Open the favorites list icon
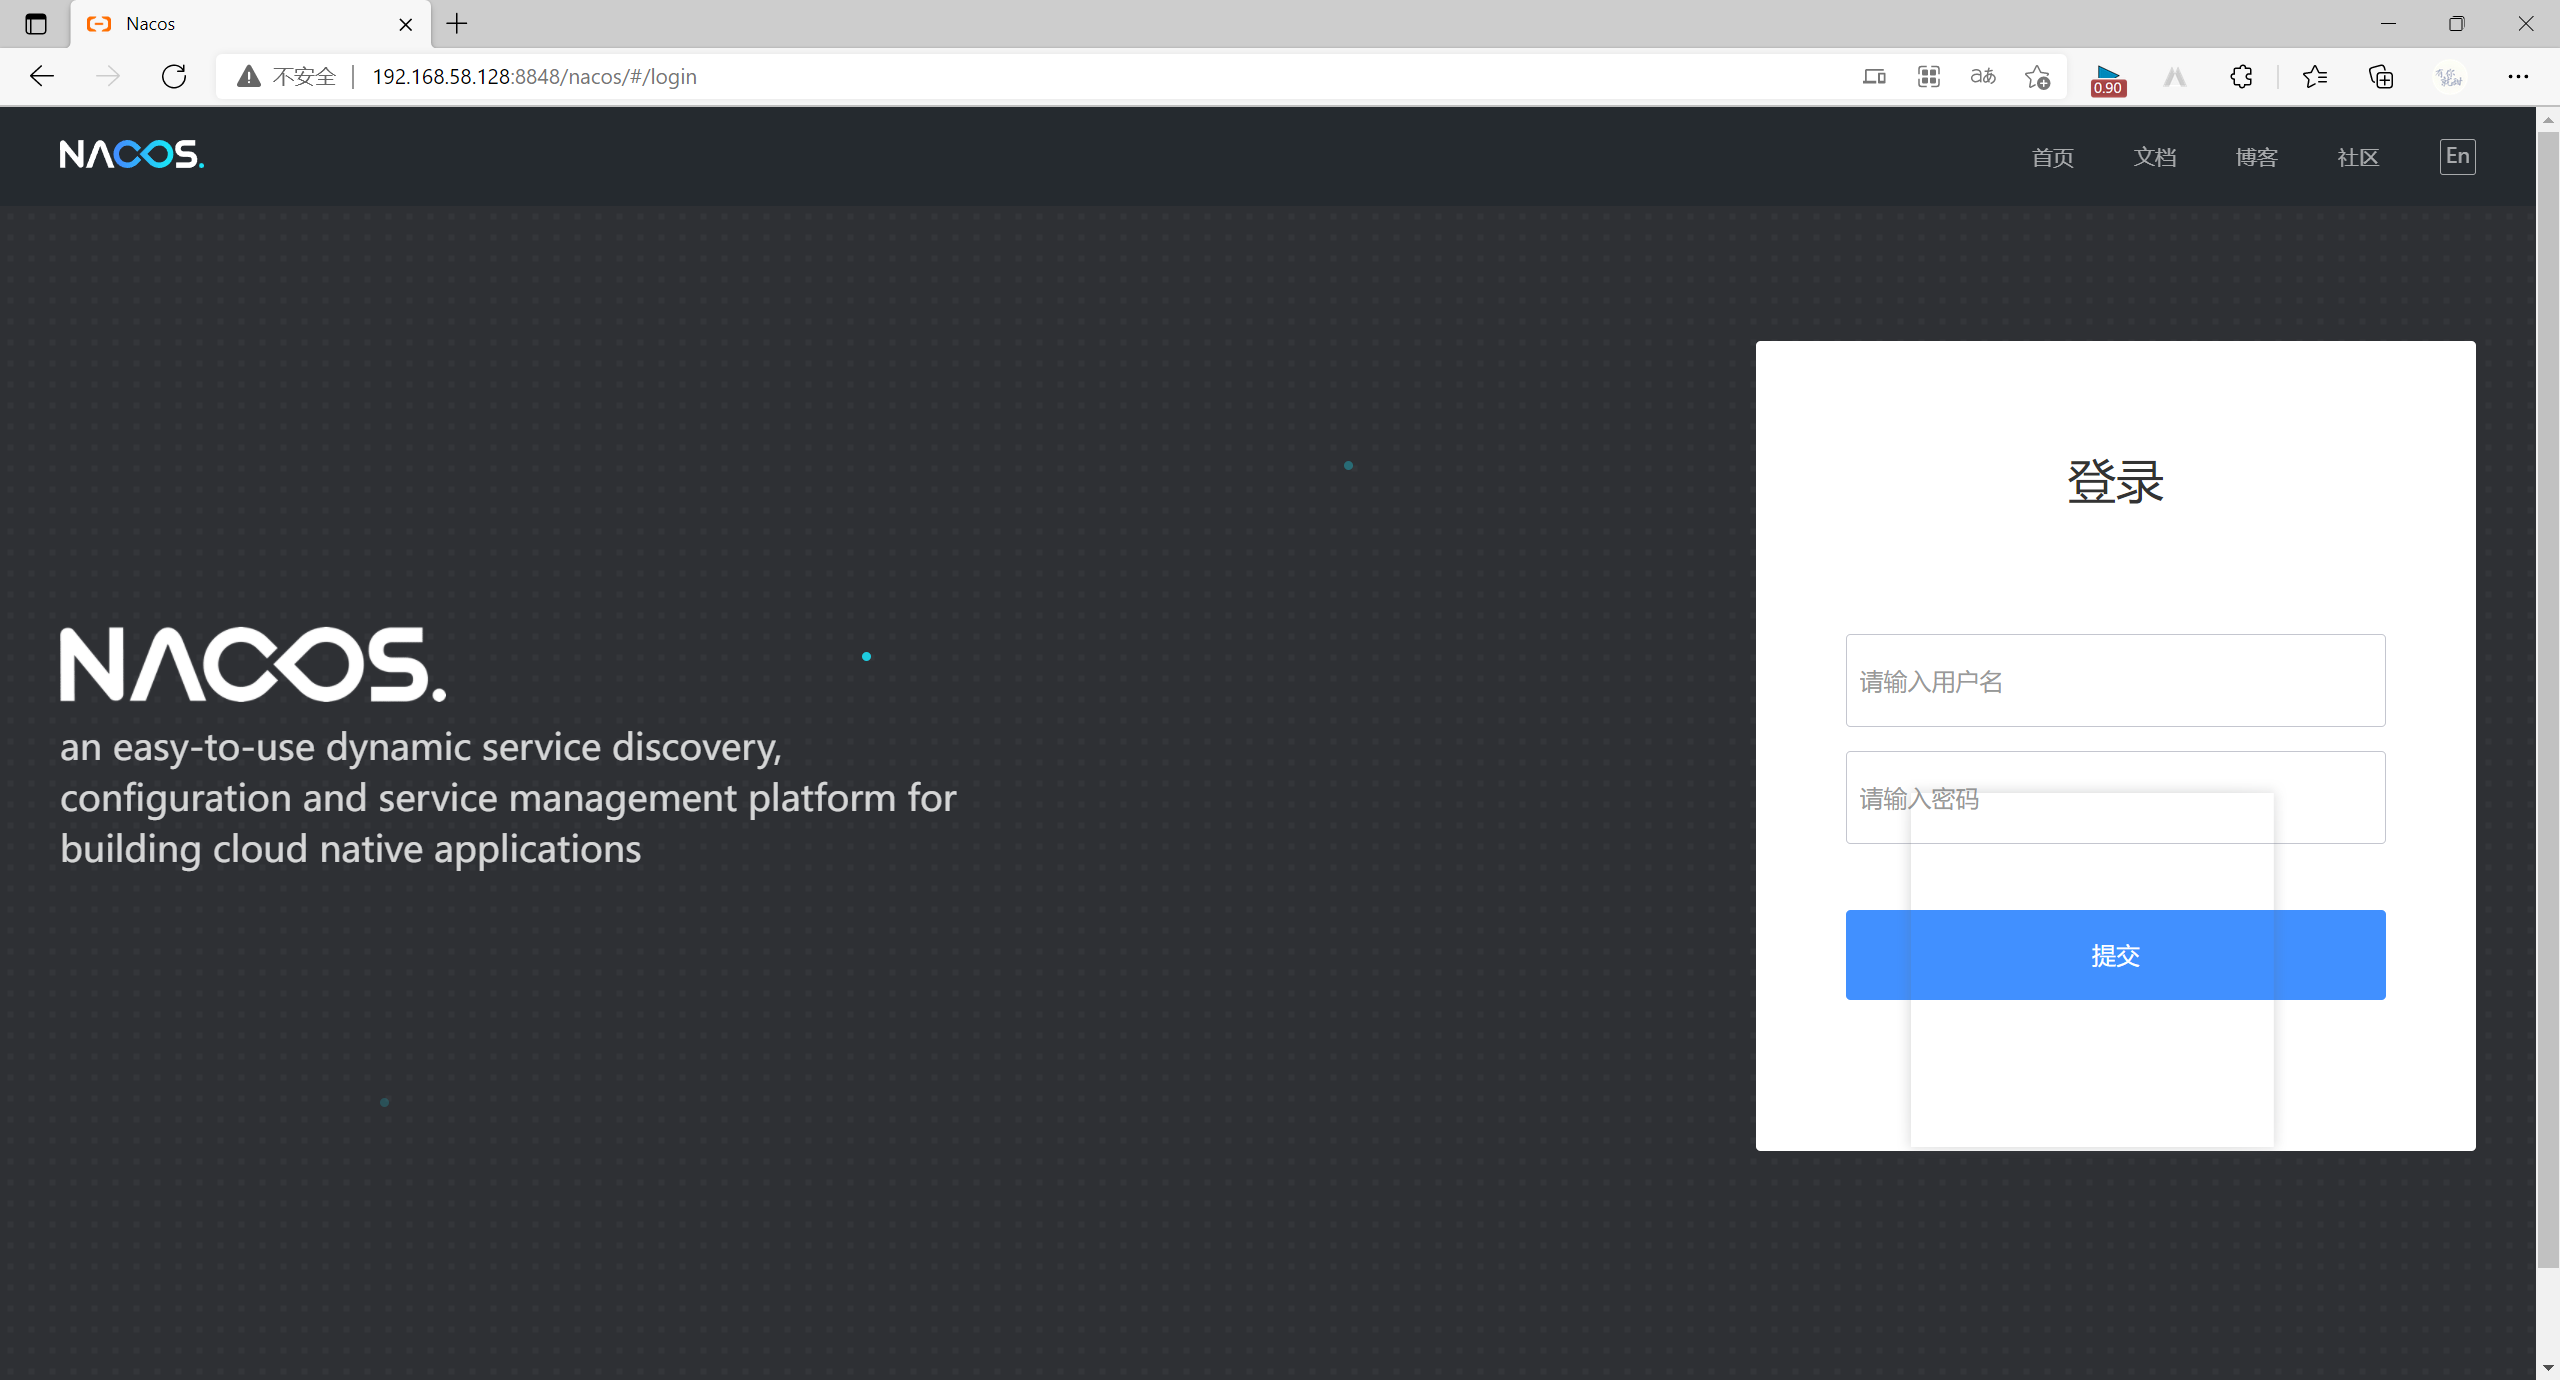 2314,76
